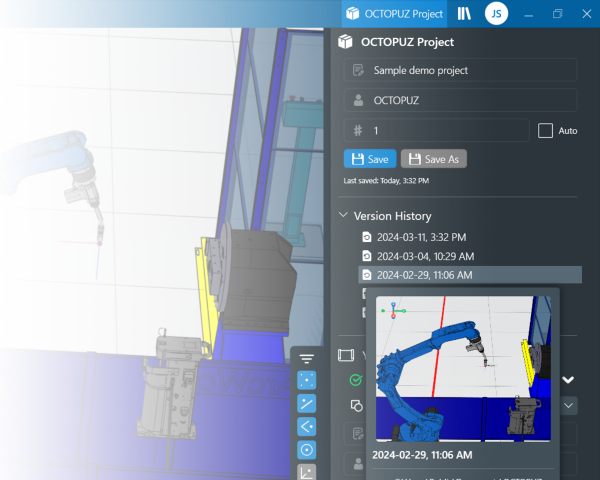Select version 2024-03-04, 10:29 AM

coord(426,256)
